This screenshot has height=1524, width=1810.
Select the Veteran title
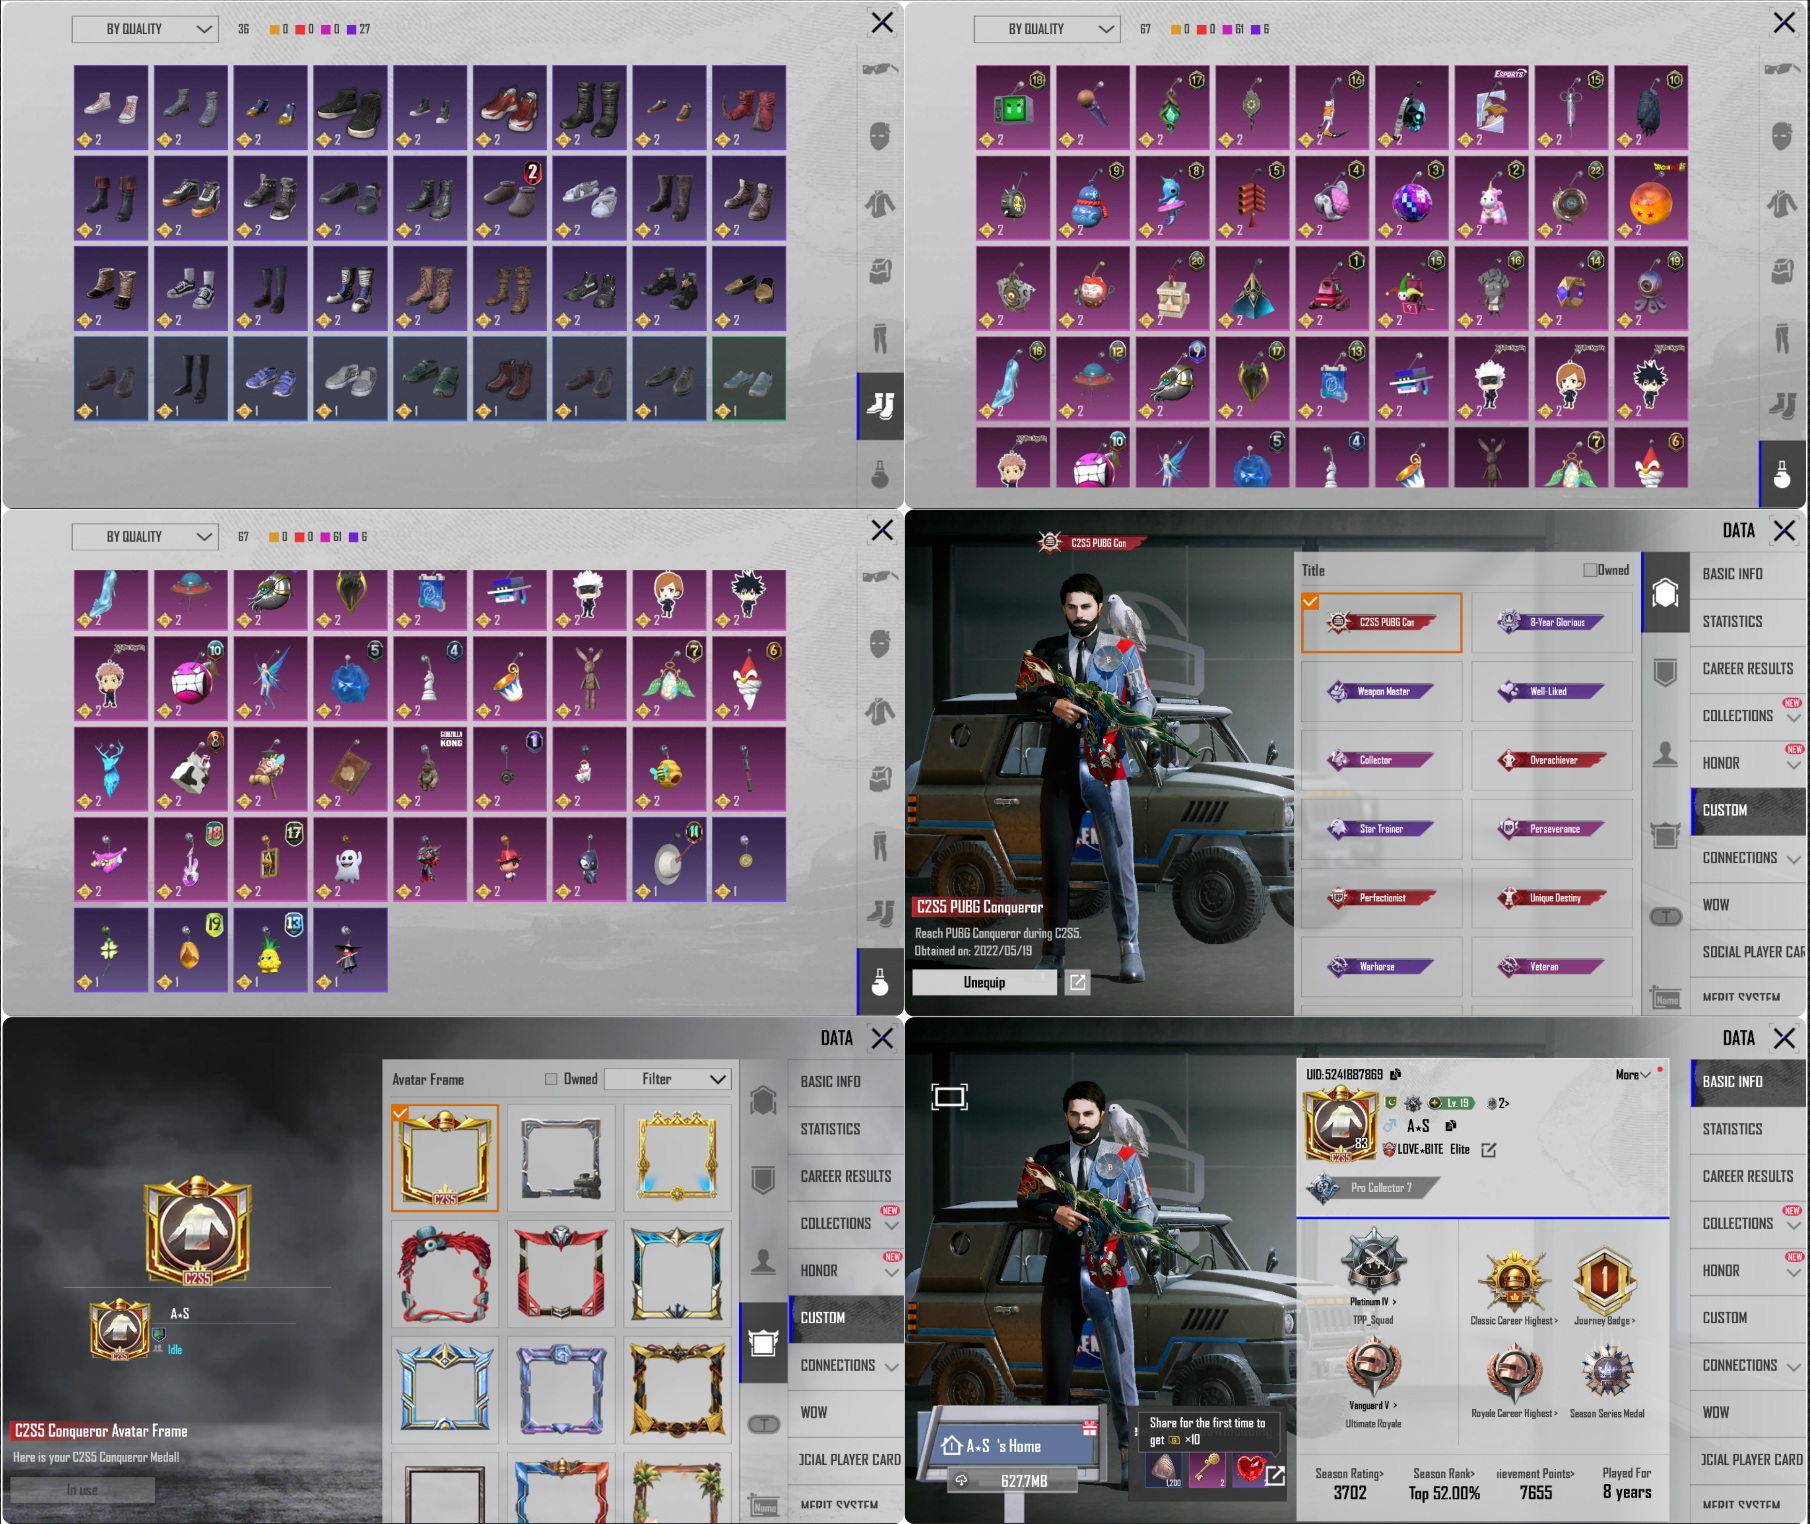1552,967
